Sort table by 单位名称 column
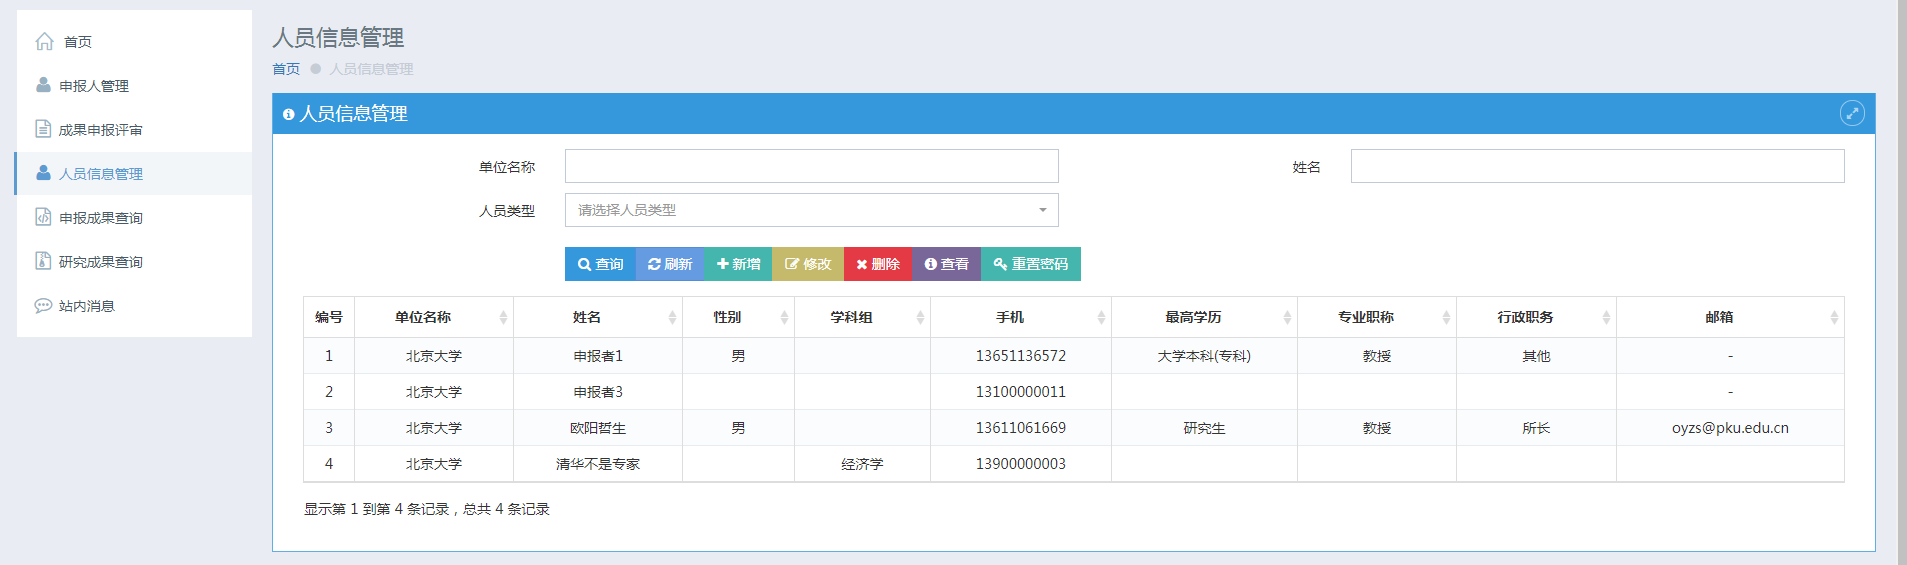This screenshot has width=1907, height=565. tap(434, 317)
